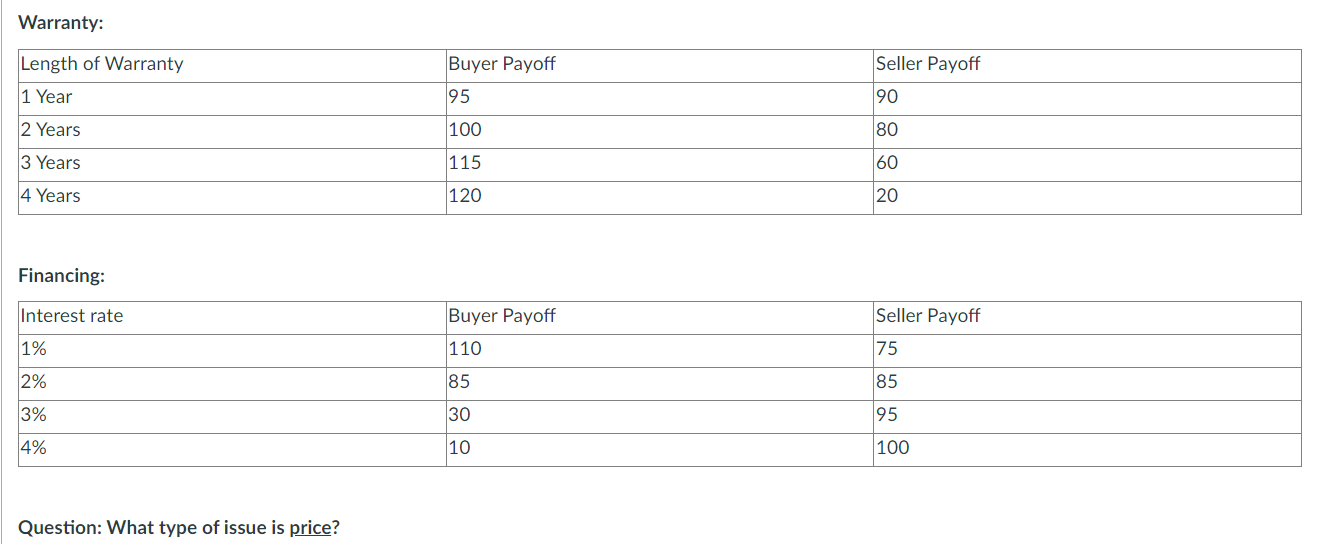Select the 'Interest rate' header cell
The width and height of the screenshot is (1338, 544).
72,316
